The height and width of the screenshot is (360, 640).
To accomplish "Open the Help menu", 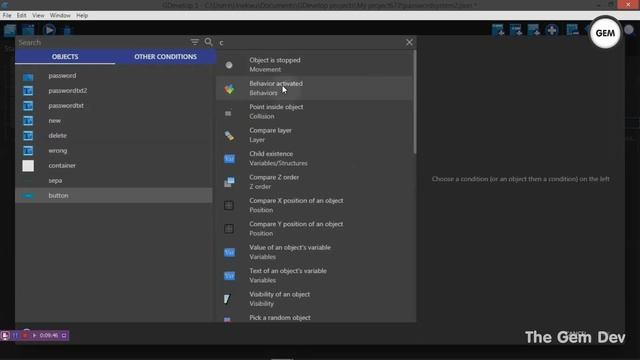I will pos(82,16).
